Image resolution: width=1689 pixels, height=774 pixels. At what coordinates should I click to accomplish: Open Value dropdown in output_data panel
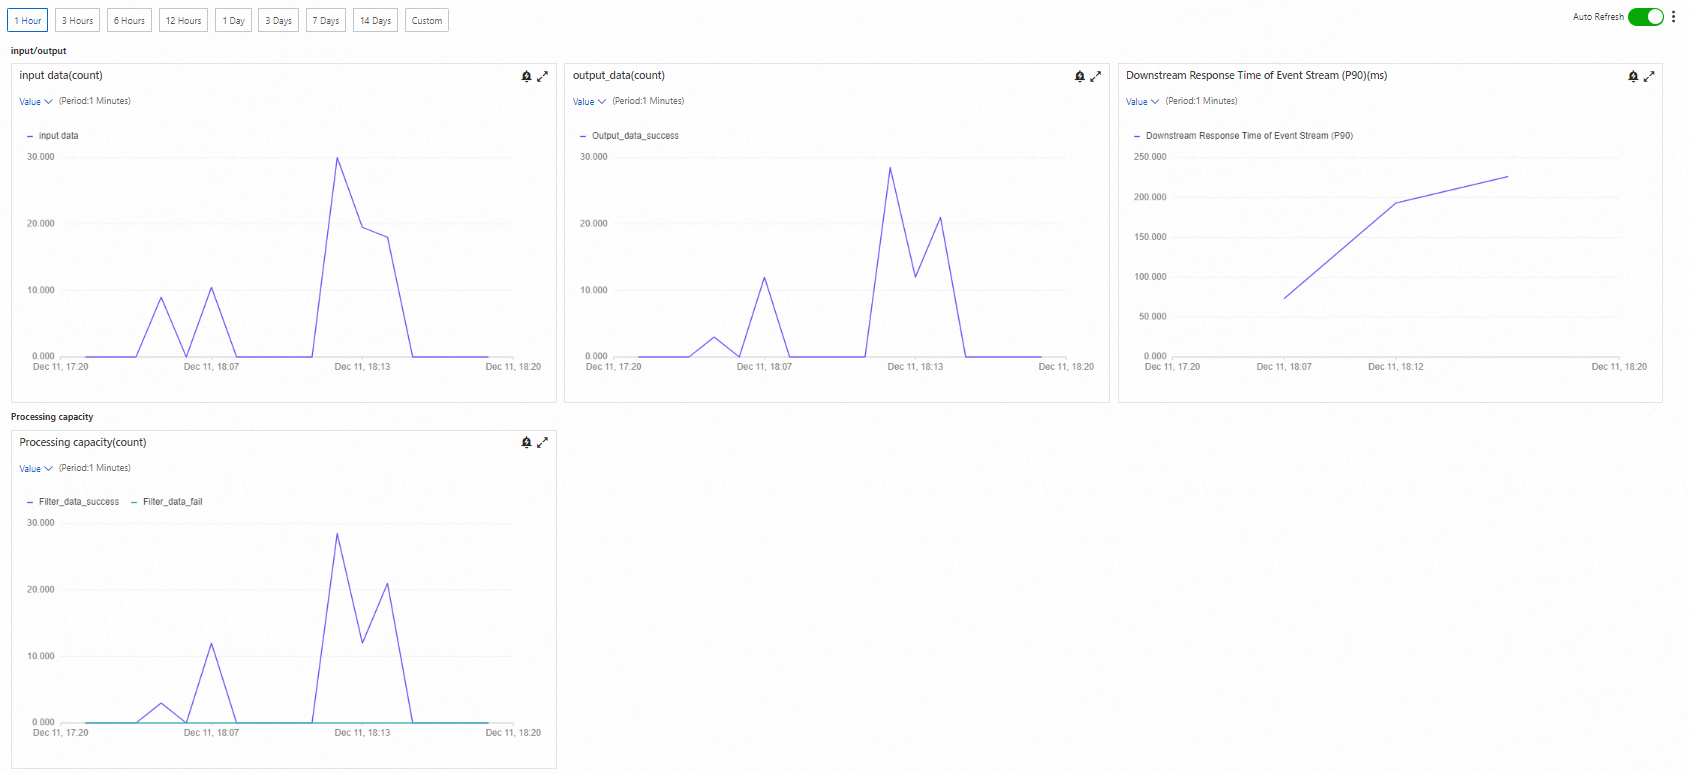click(589, 102)
